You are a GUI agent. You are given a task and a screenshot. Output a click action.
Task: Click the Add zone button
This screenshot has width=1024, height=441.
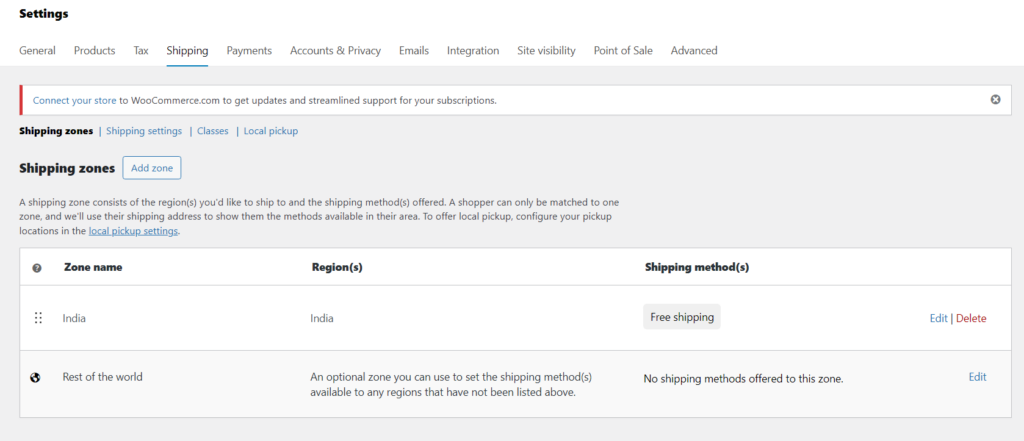pyautogui.click(x=152, y=168)
